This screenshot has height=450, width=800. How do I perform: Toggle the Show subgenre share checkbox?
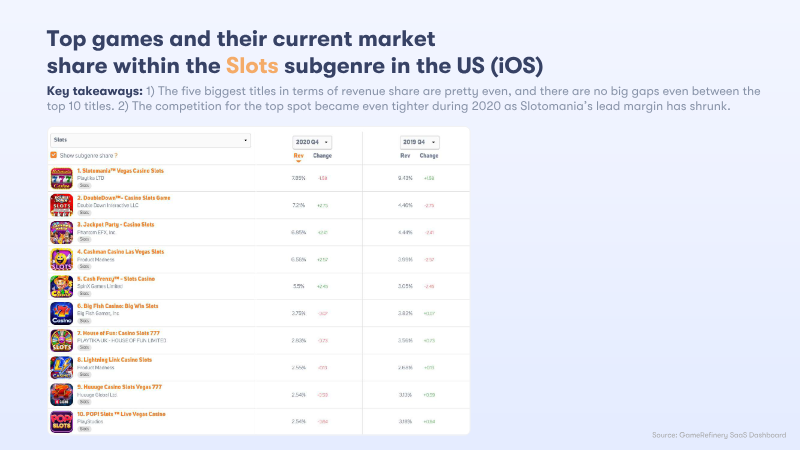[54, 155]
